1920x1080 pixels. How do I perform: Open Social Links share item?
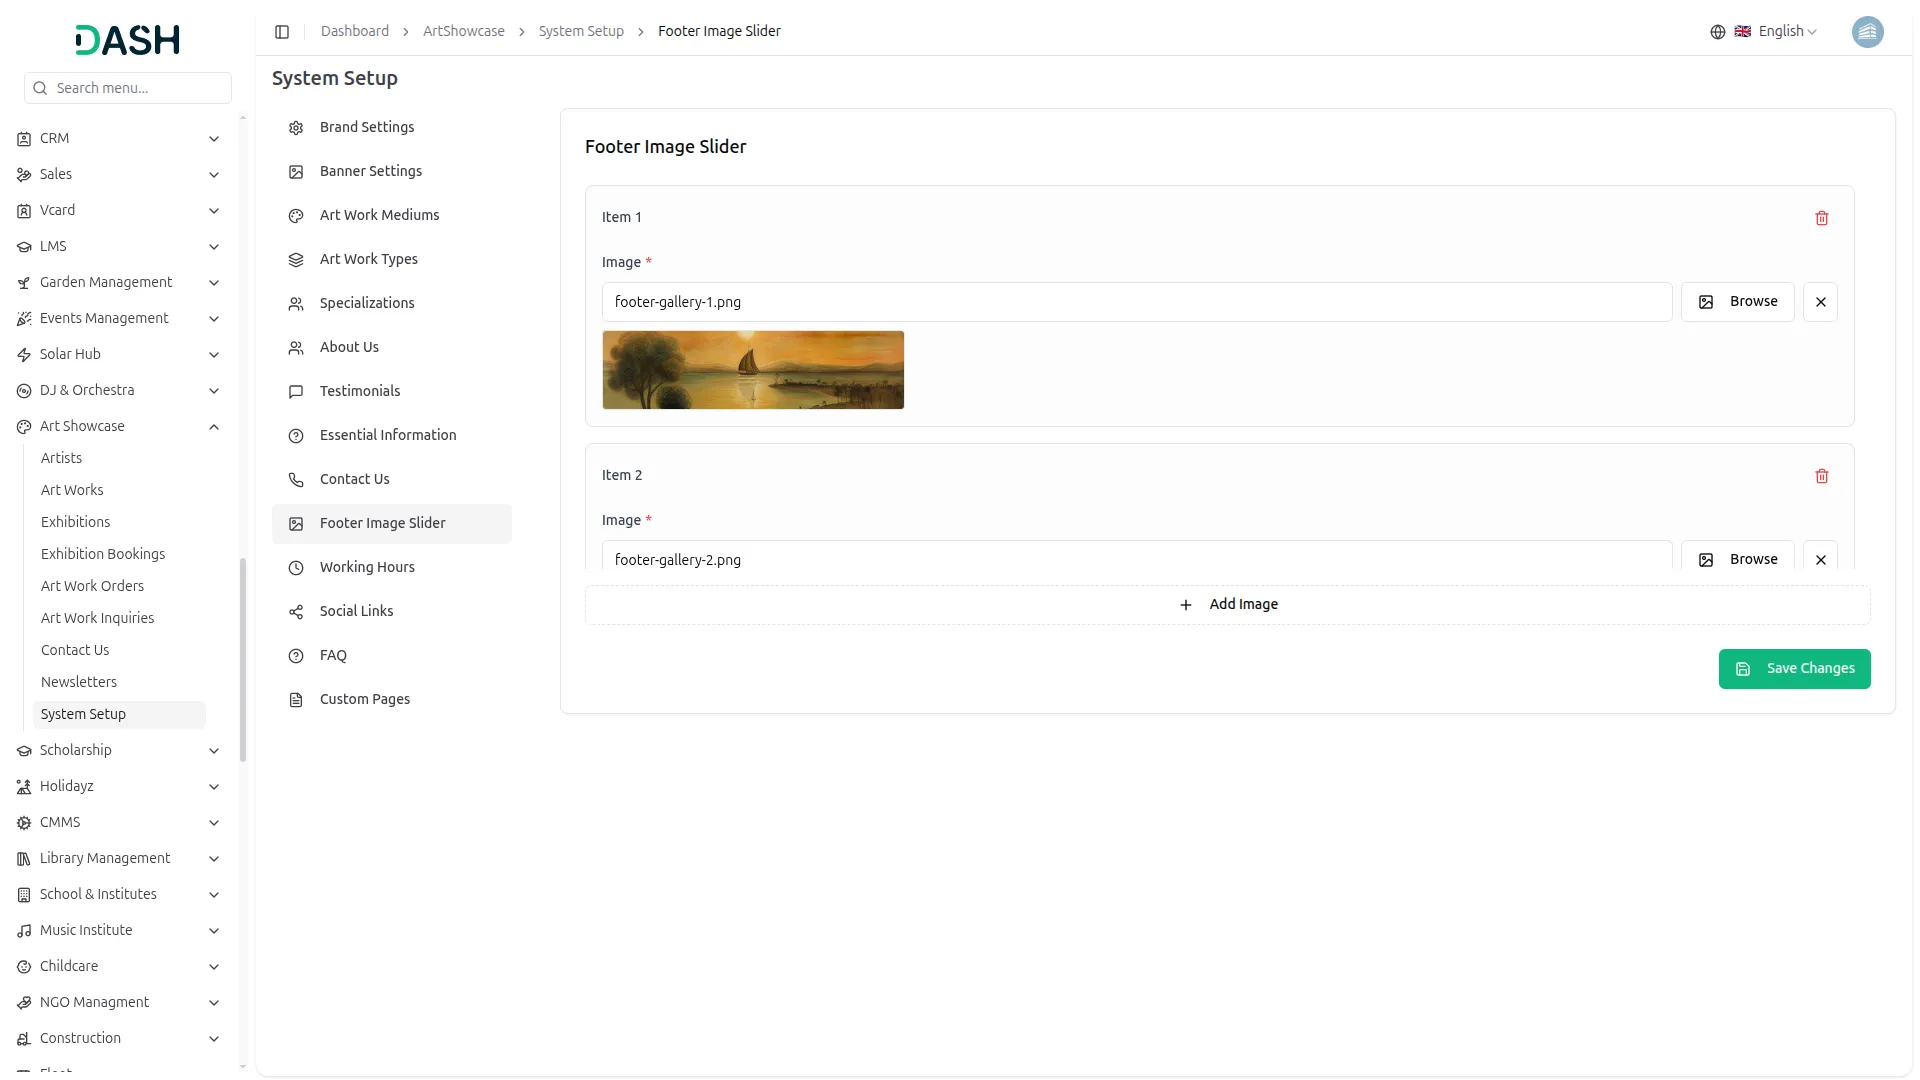click(x=356, y=611)
